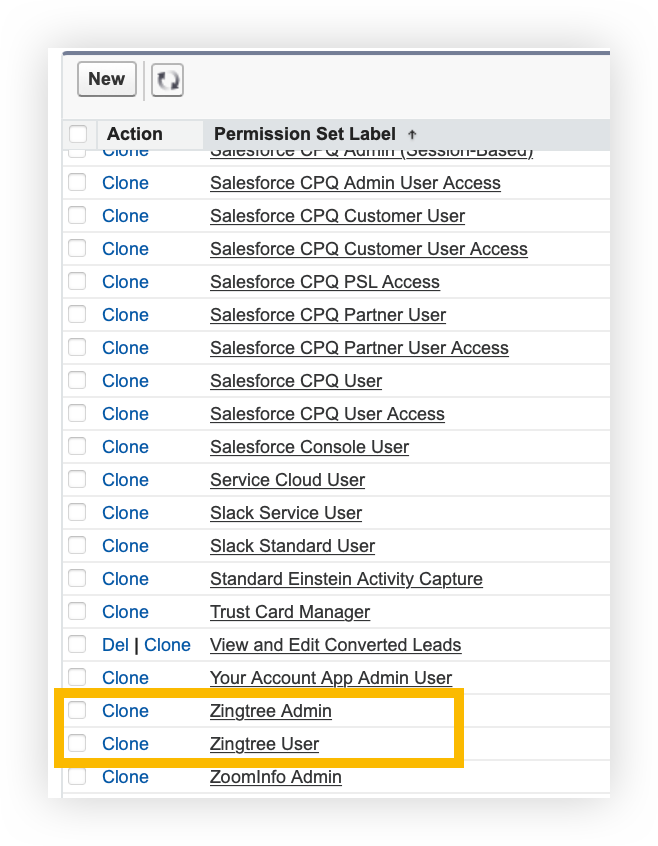This screenshot has width=658, height=846.
Task: Click the New button
Action: [x=106, y=78]
